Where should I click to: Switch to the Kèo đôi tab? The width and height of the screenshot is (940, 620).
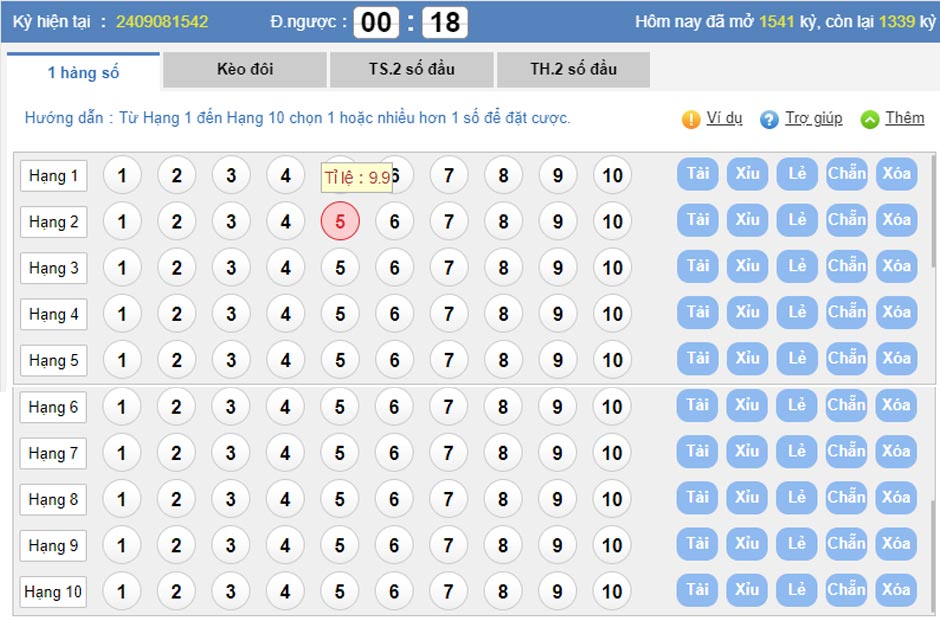click(245, 70)
